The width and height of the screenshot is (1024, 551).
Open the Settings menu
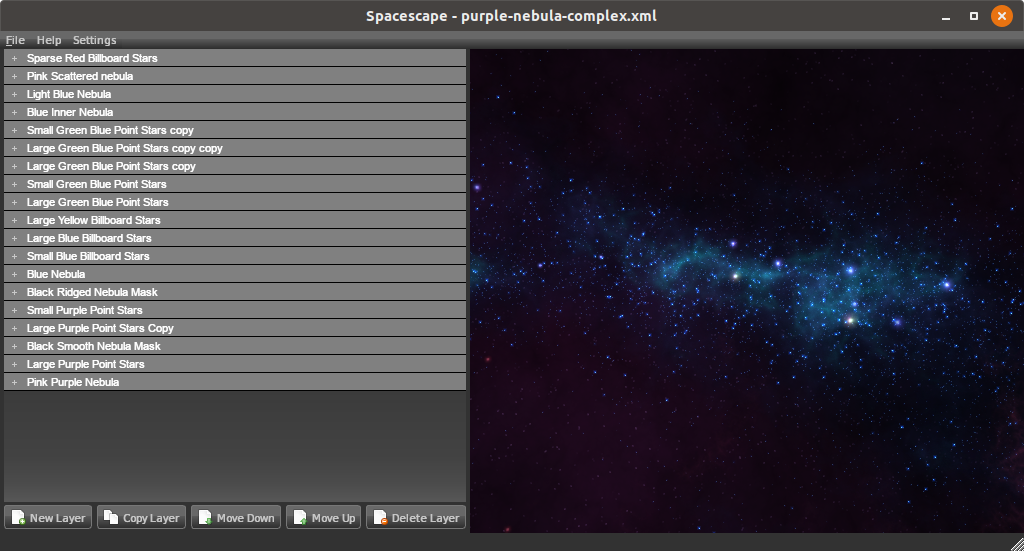click(94, 40)
